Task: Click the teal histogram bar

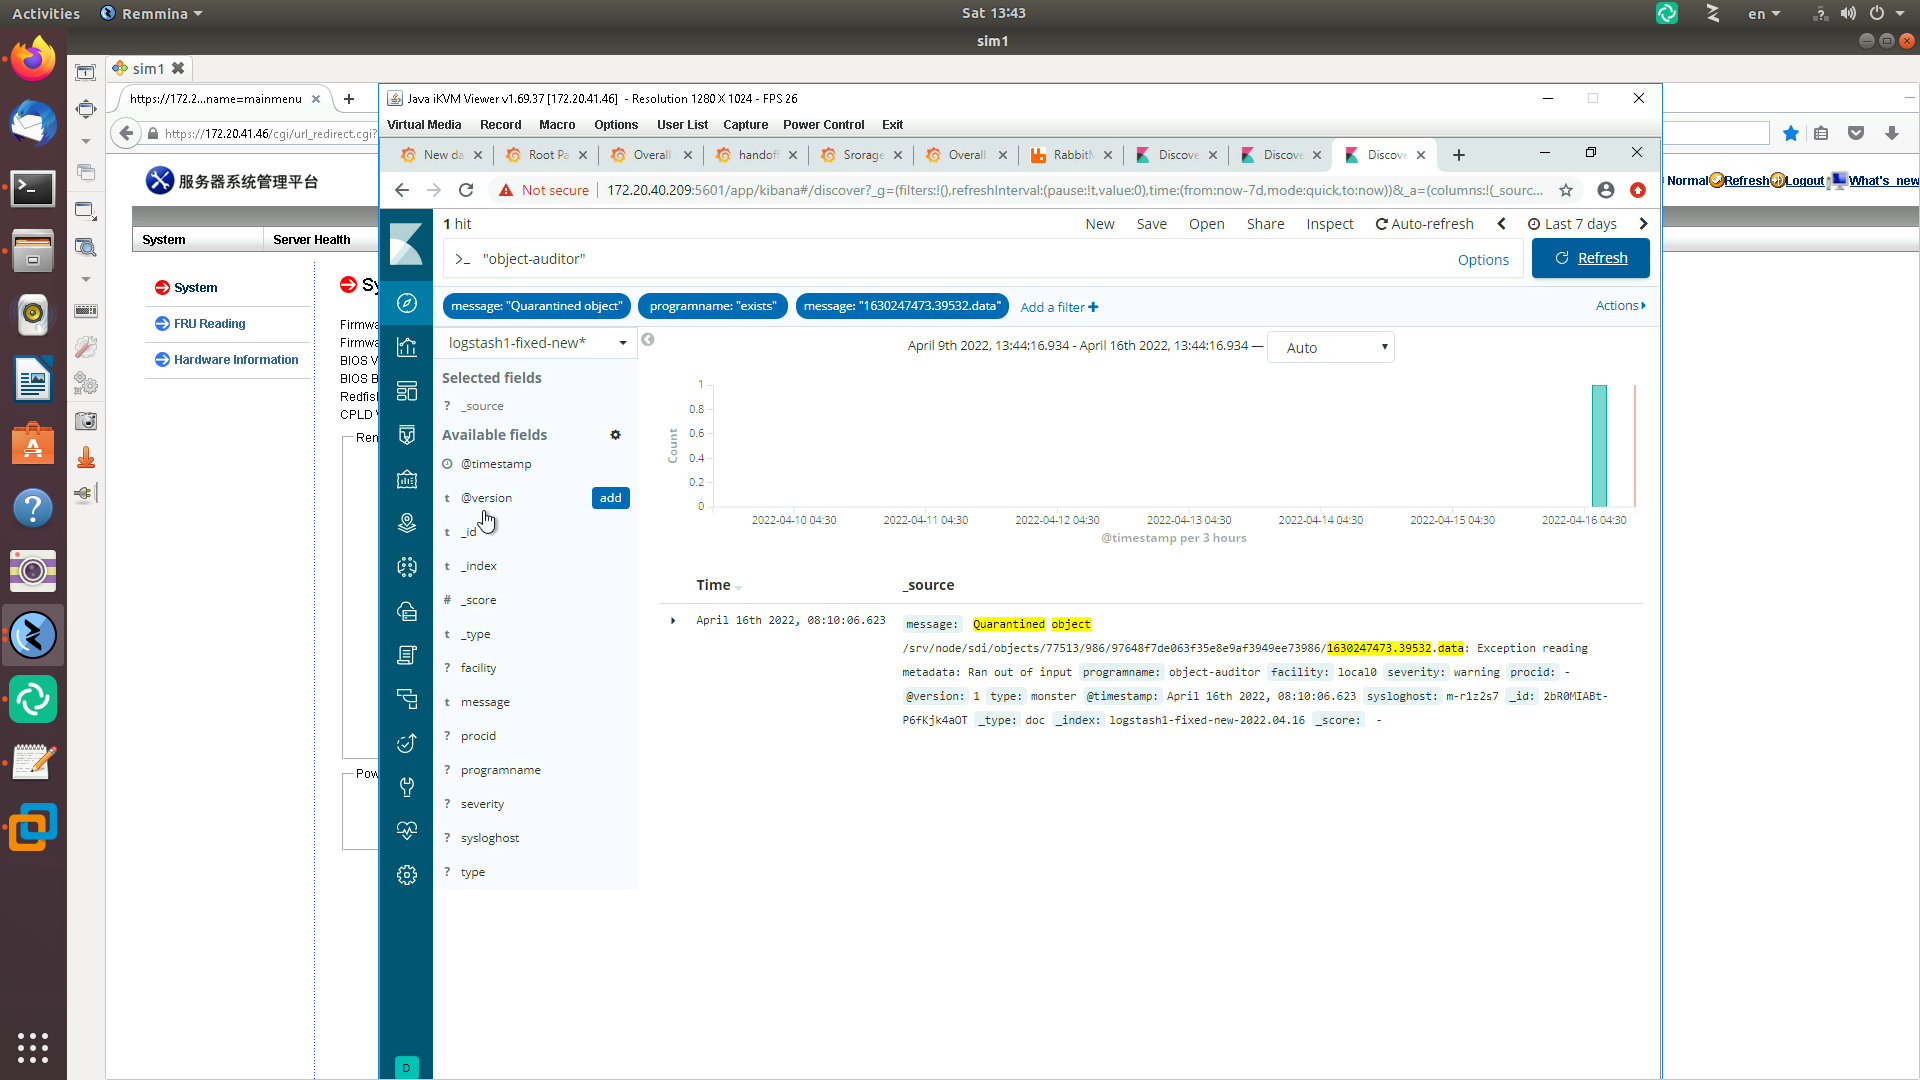Action: coord(1599,446)
